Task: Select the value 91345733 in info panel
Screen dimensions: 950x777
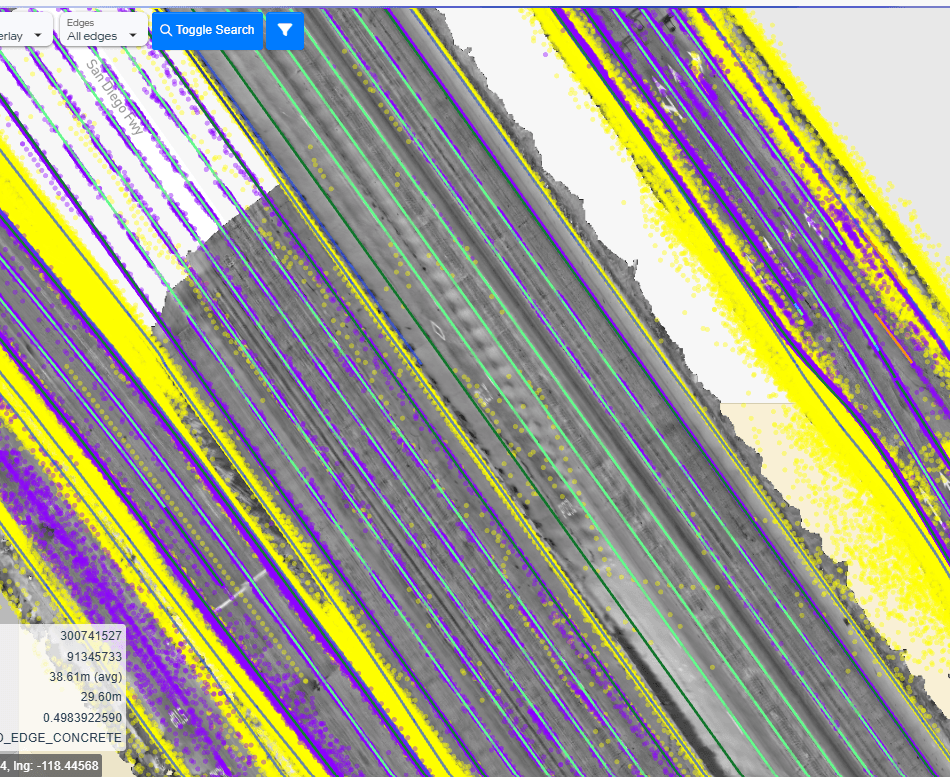Action: [94, 656]
